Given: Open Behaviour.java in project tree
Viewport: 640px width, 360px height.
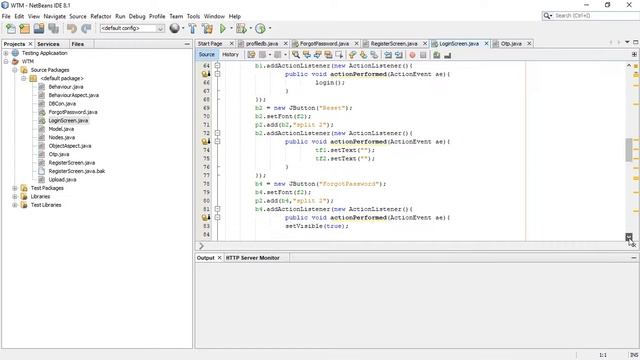Looking at the screenshot, I should [65, 87].
